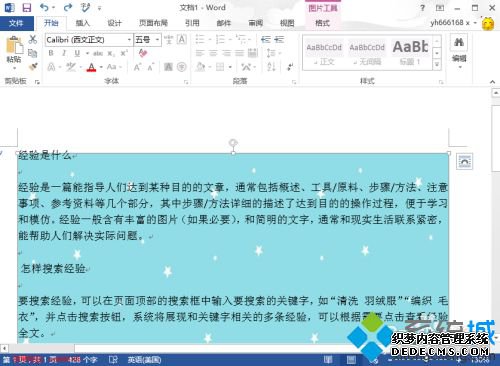Click the Increase Indent icon
The width and height of the screenshot is (500, 366).
coord(279,39)
